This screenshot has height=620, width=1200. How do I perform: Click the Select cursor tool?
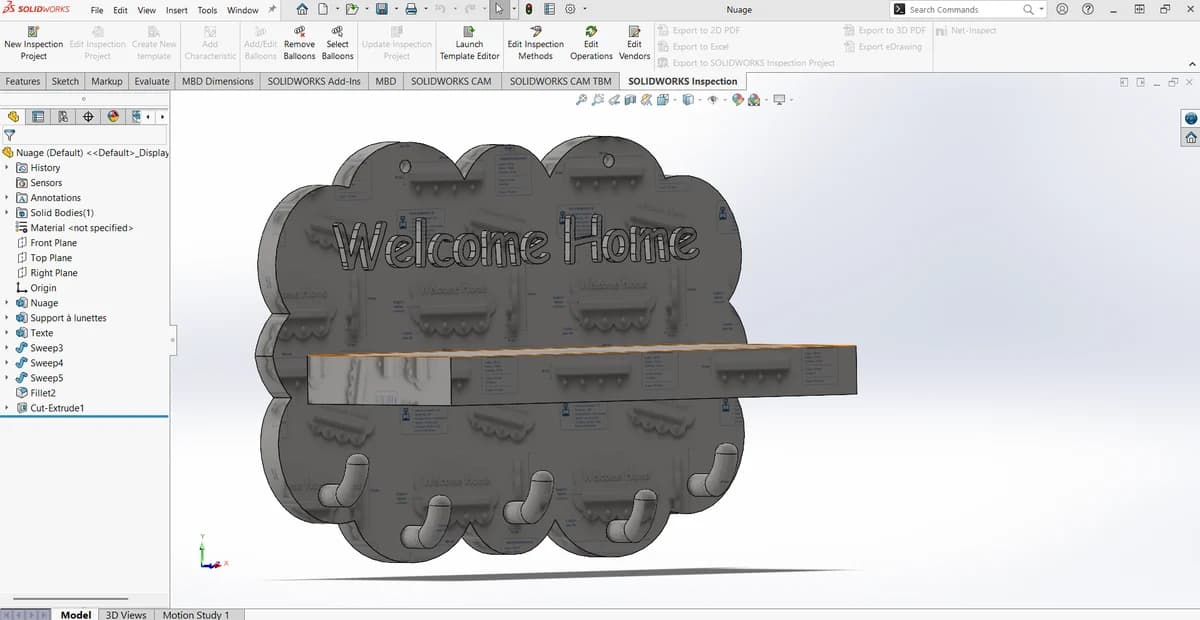coord(500,9)
